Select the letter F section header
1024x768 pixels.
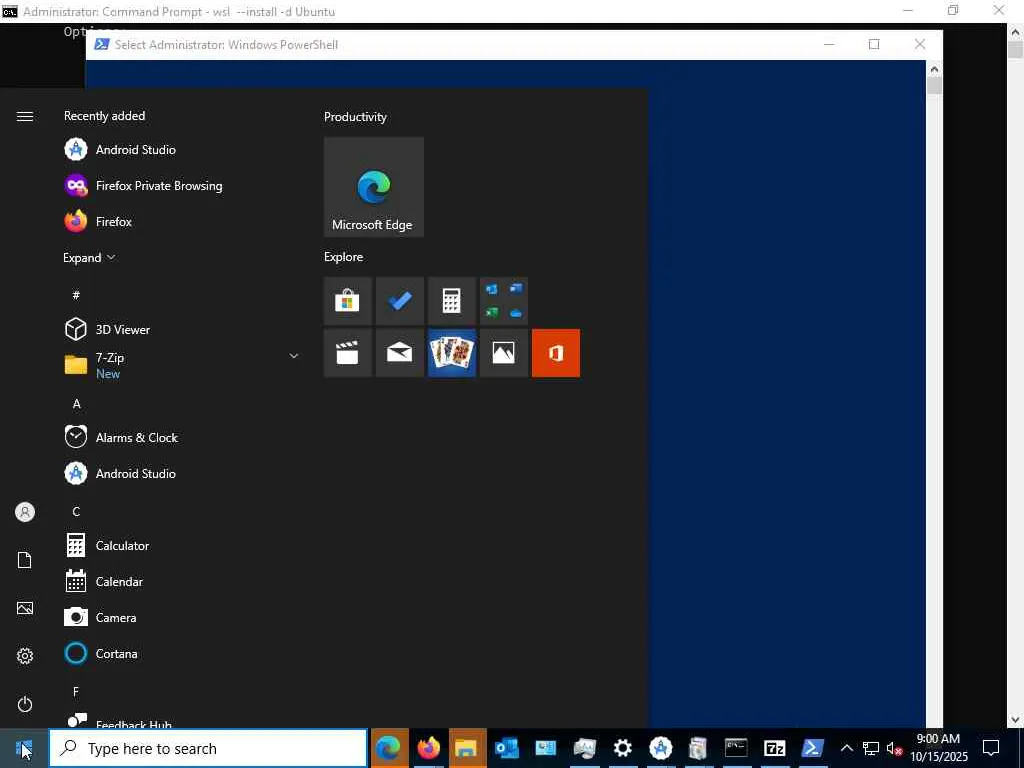(x=76, y=692)
